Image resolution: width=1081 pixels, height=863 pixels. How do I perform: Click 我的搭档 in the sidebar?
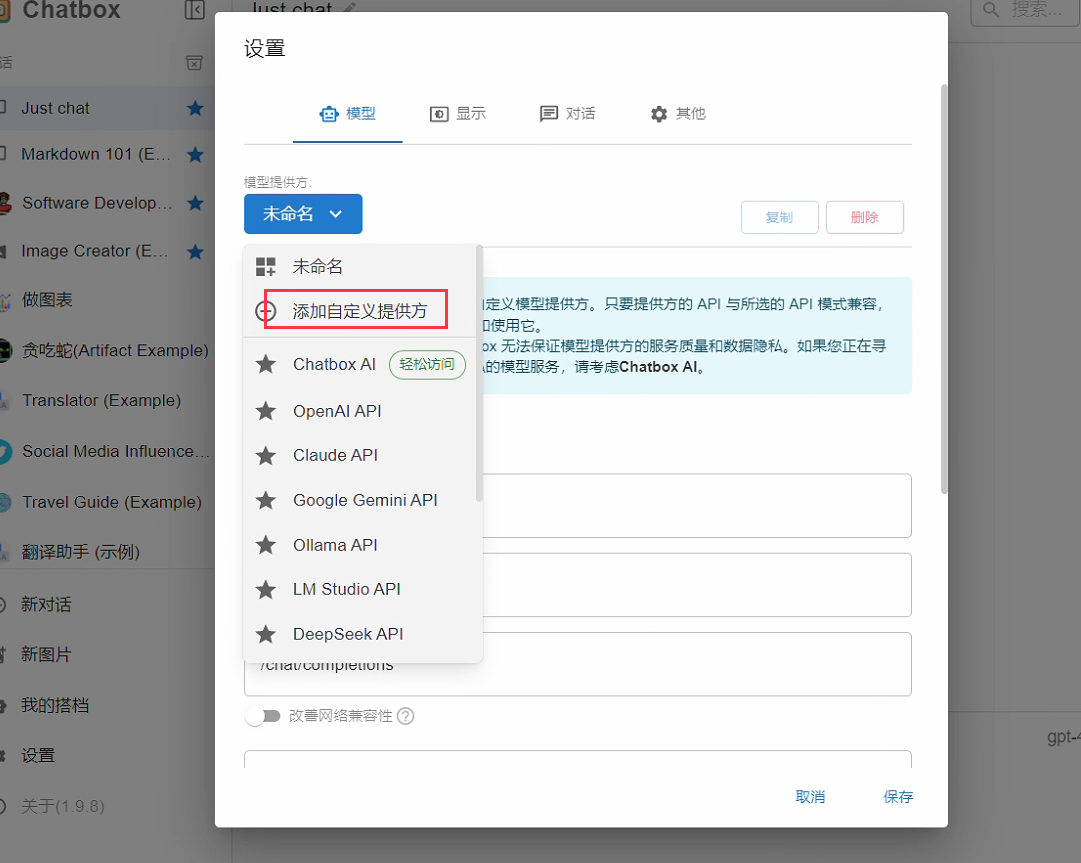tap(54, 705)
